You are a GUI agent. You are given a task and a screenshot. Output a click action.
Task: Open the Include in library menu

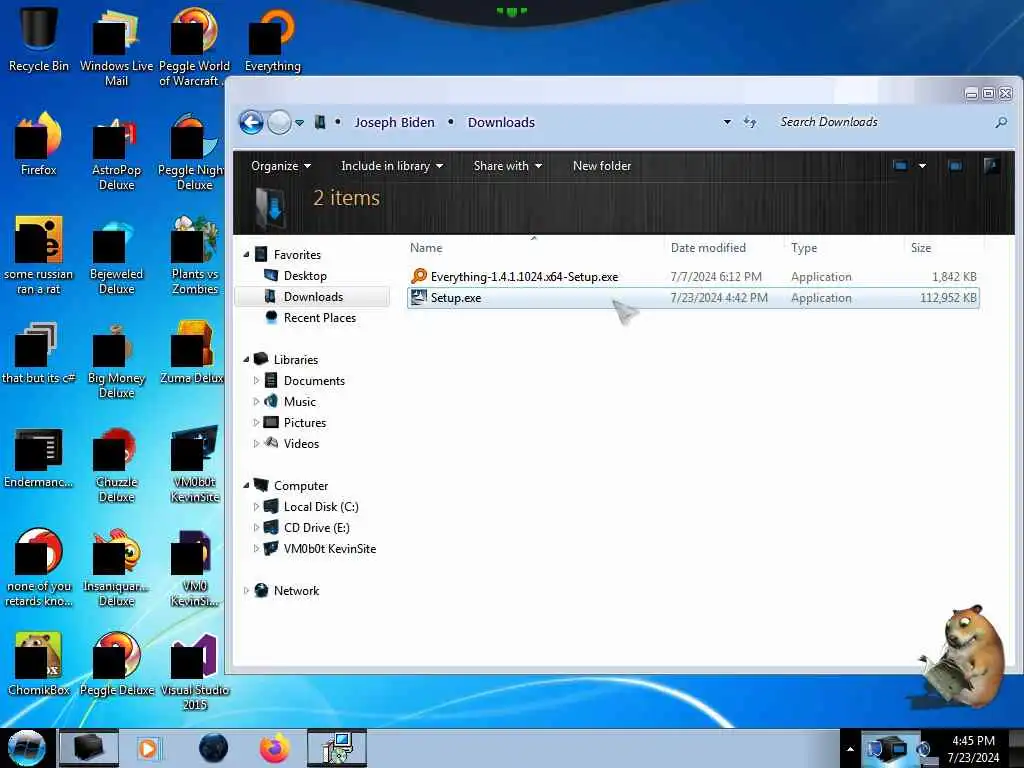coord(392,166)
